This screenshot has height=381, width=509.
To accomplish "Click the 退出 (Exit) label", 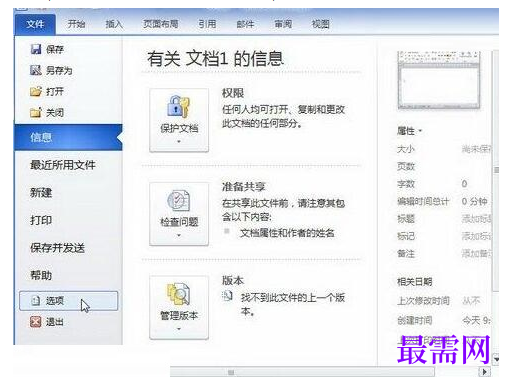I will (55, 322).
